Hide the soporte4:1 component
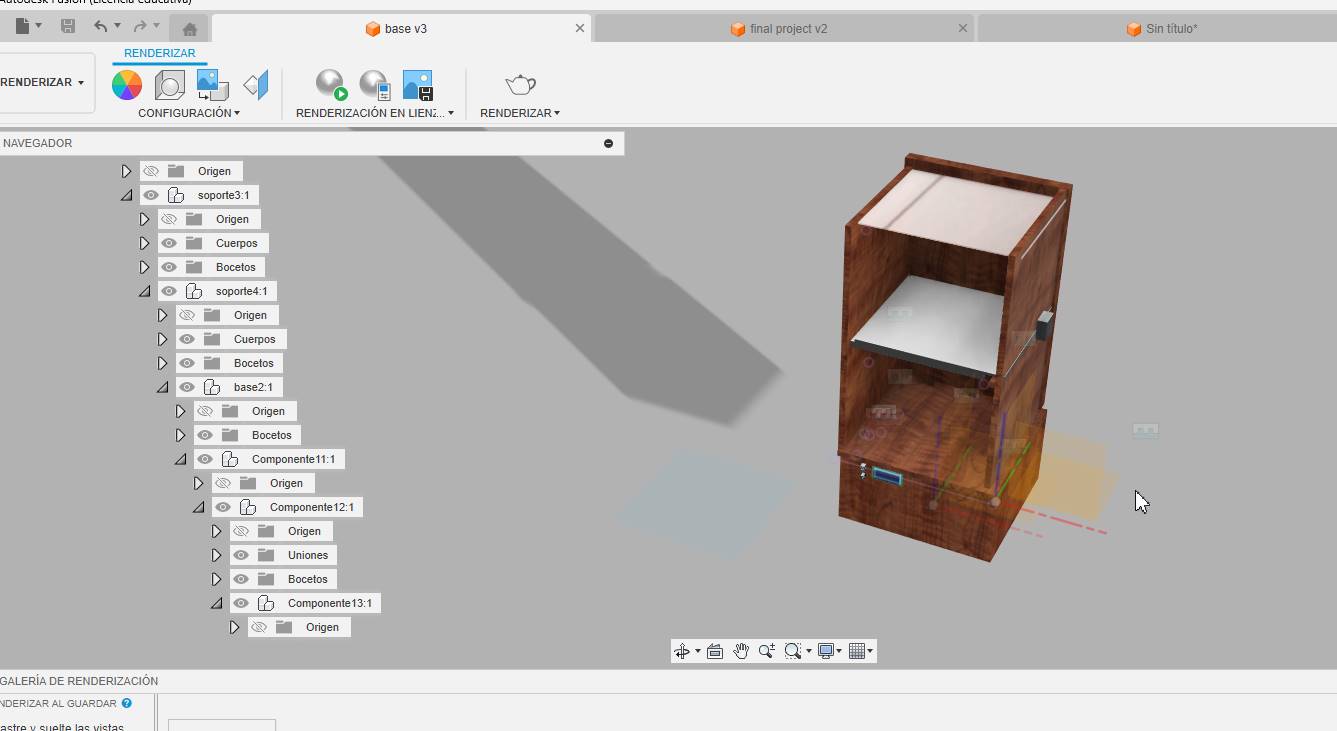The image size is (1337, 731). pyautogui.click(x=169, y=291)
